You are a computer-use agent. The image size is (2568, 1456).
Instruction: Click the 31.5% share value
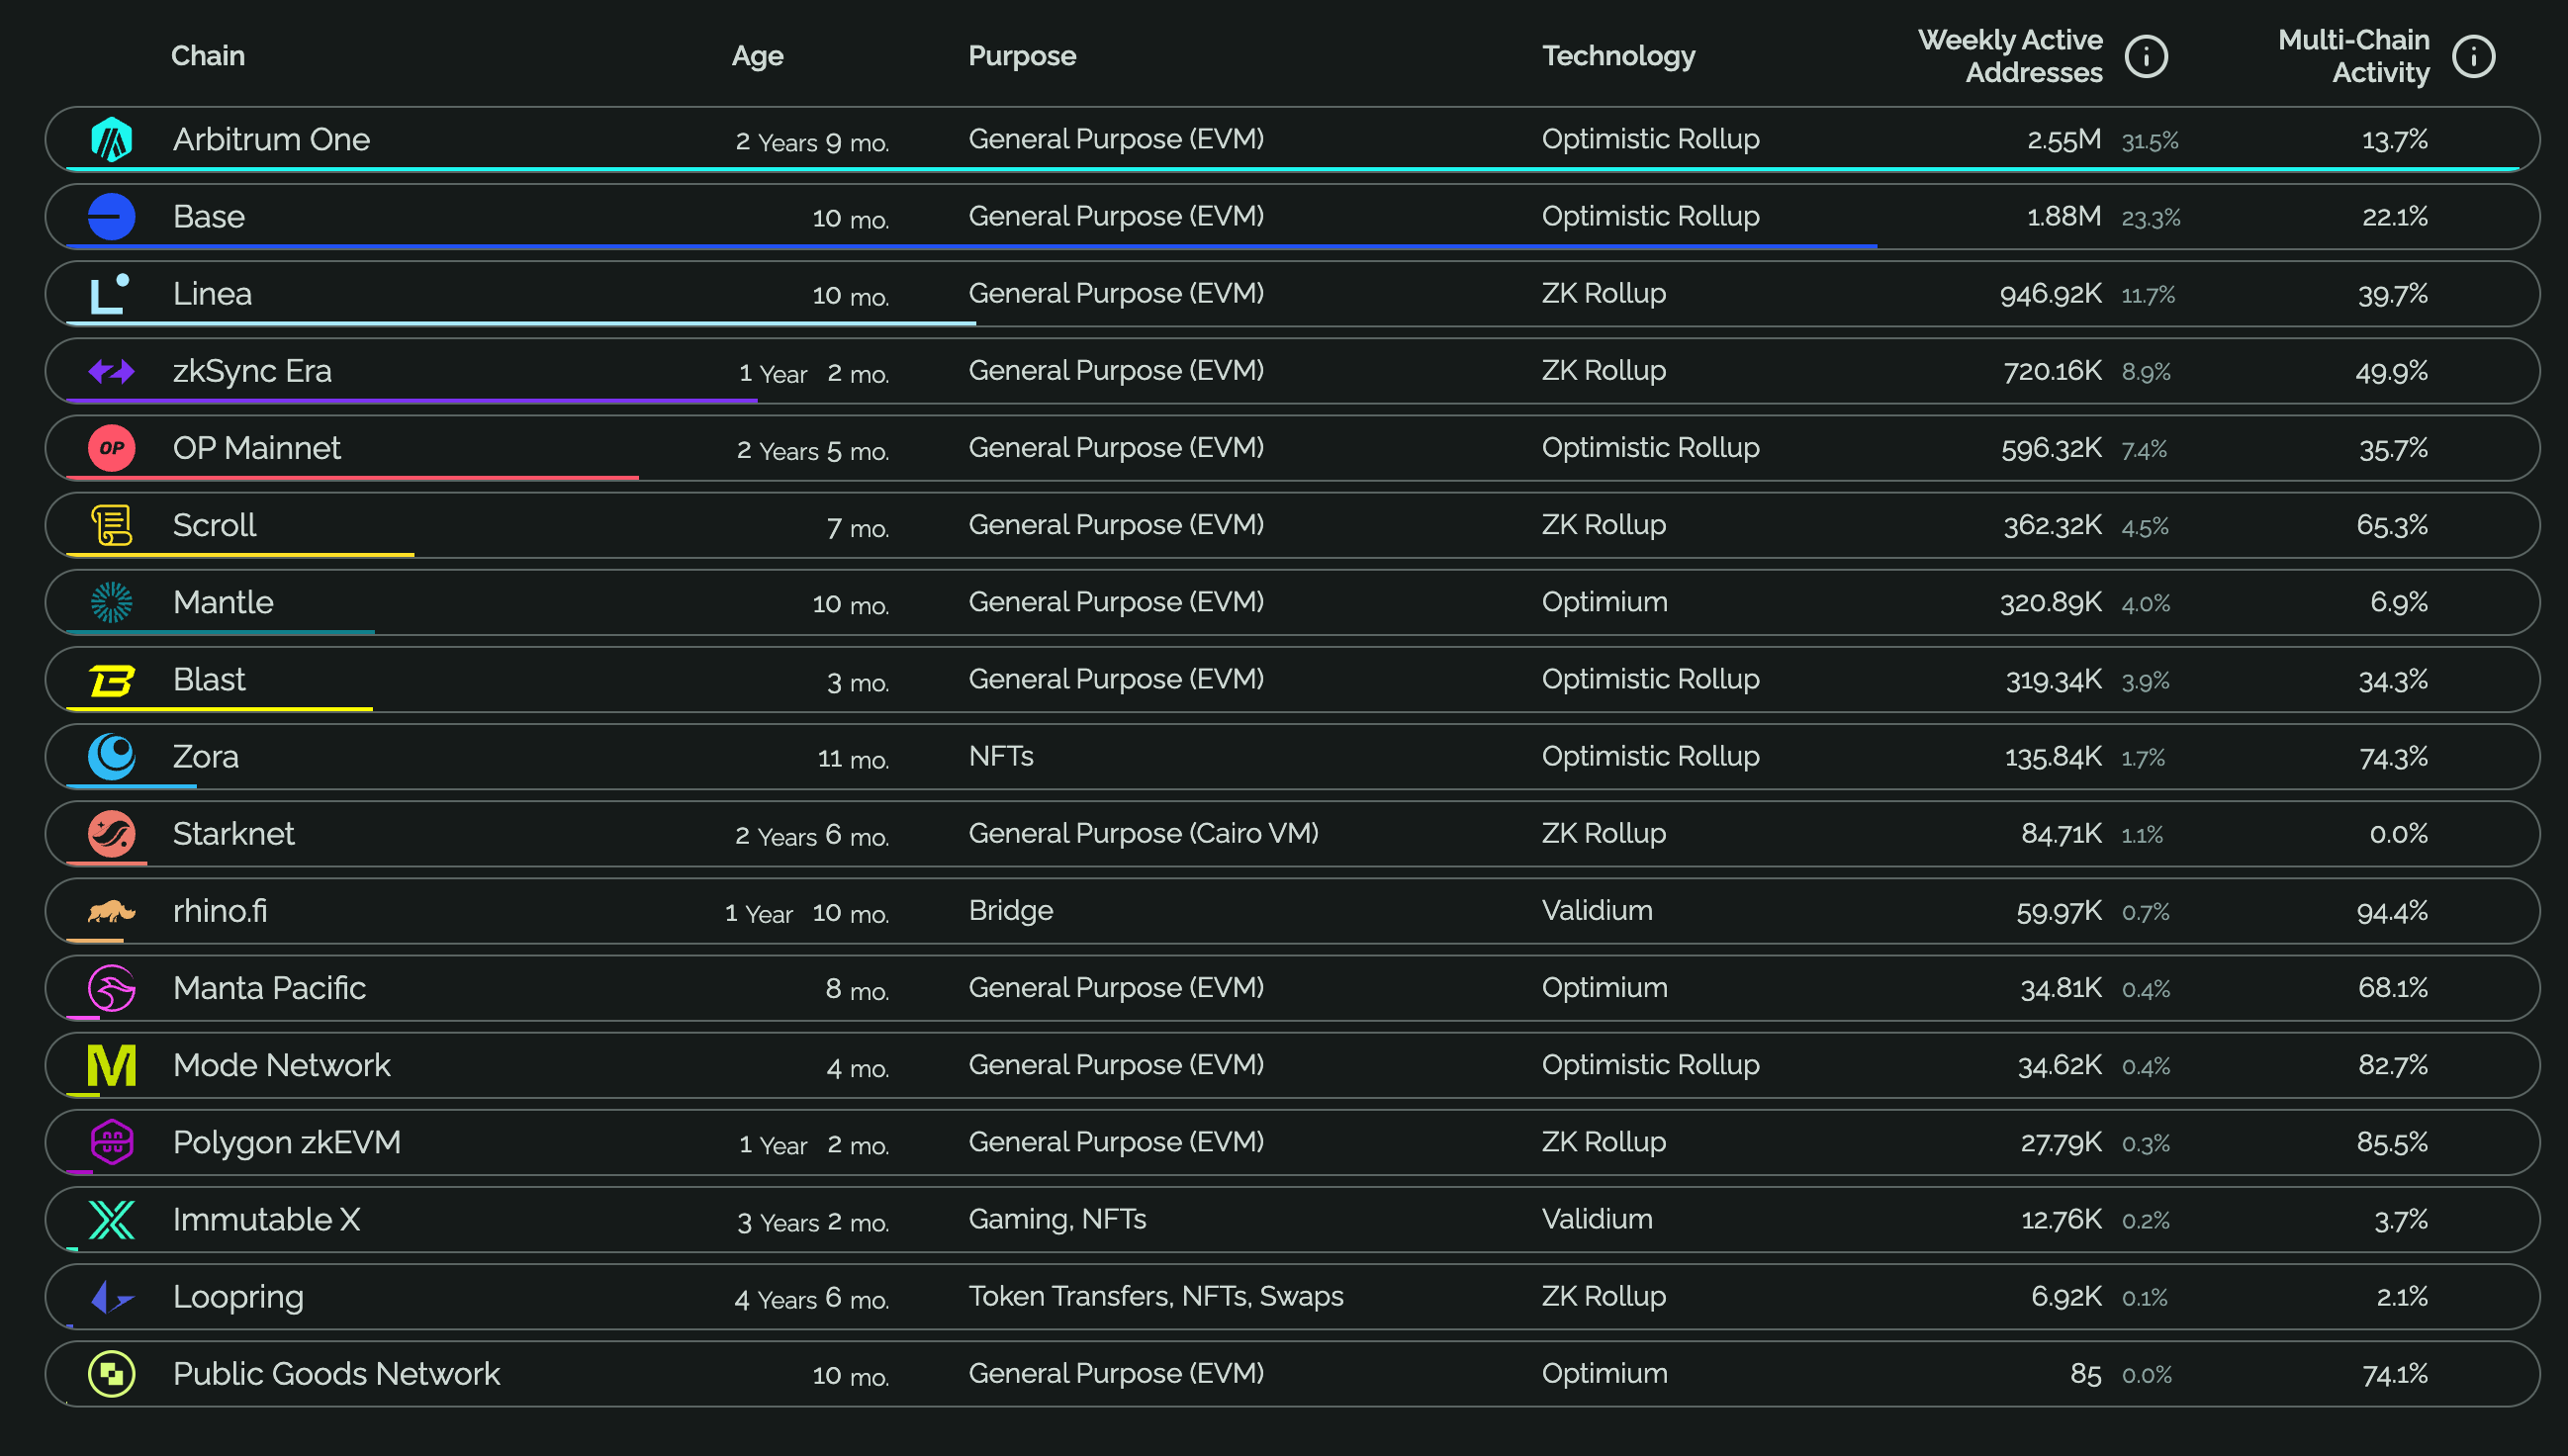point(2150,141)
